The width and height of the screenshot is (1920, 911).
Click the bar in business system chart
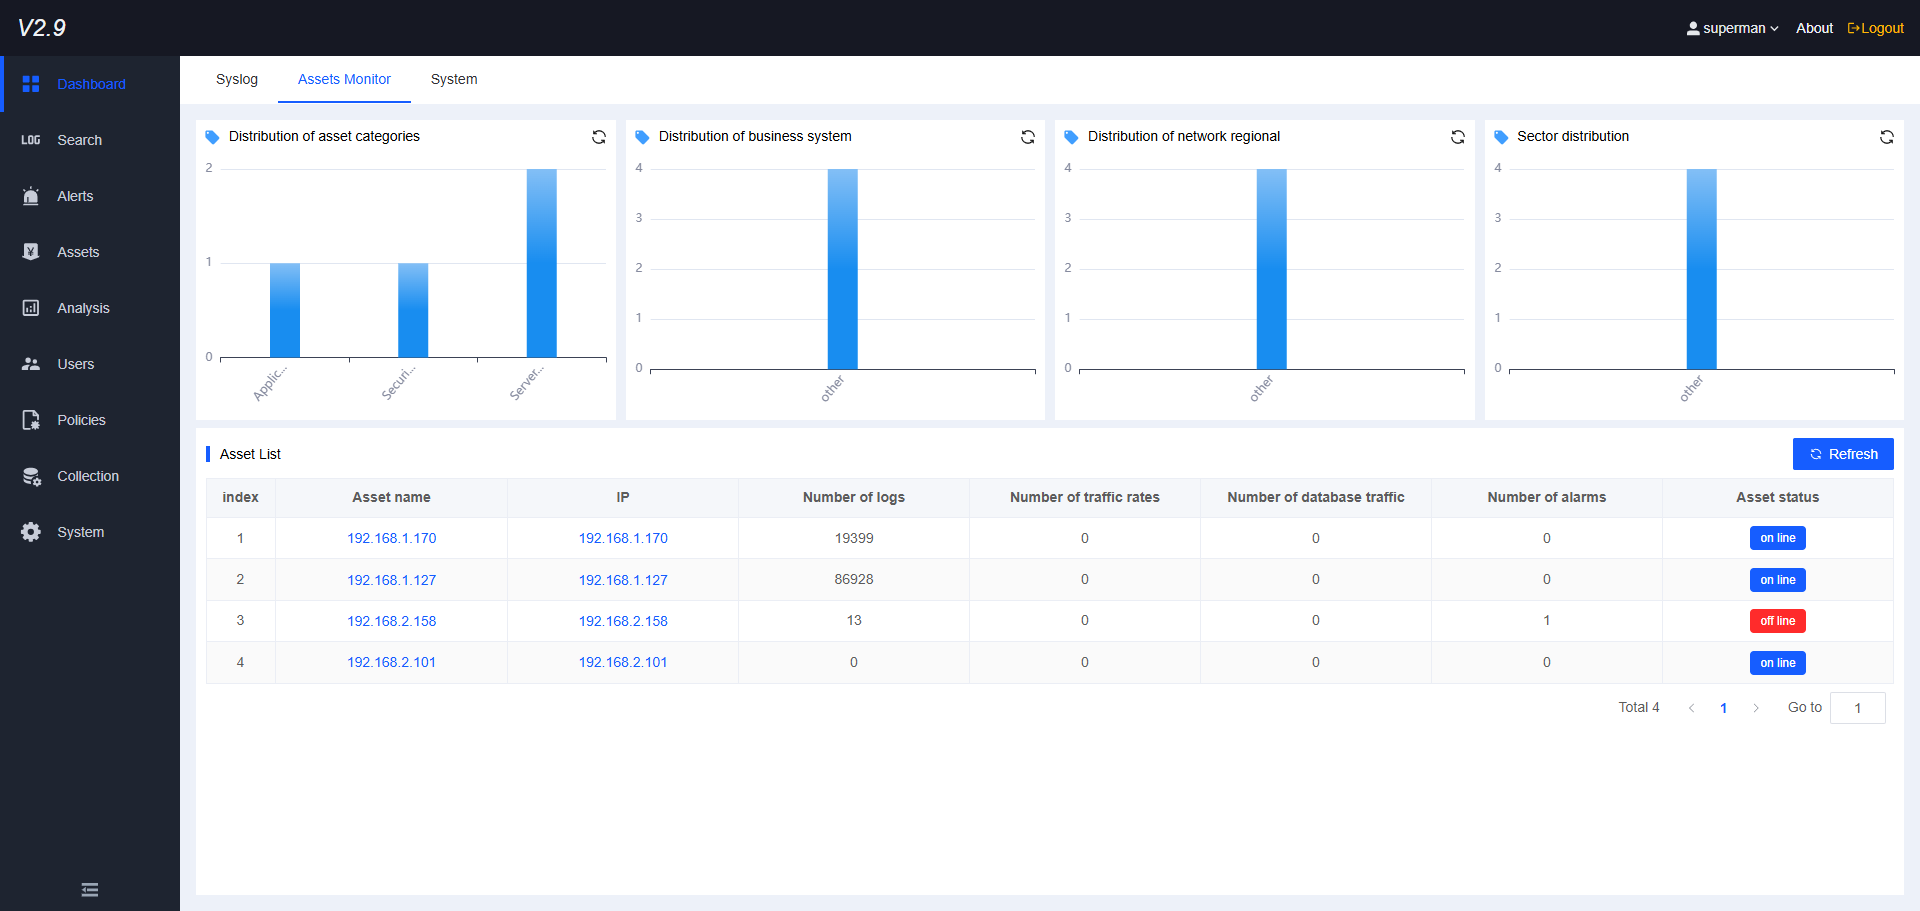click(x=843, y=269)
